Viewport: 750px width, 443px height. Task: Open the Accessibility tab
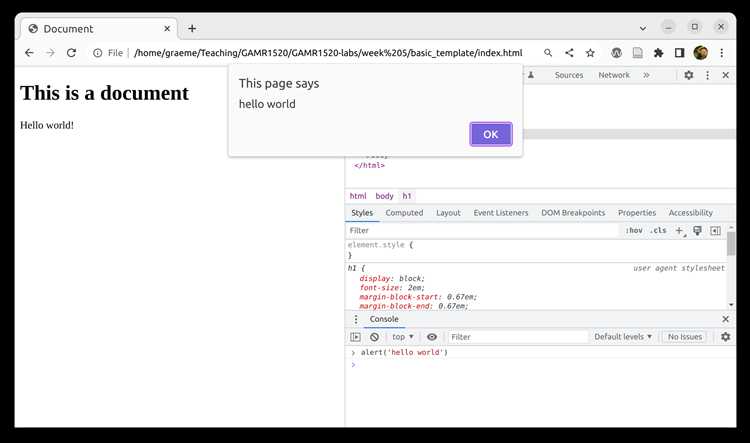click(691, 213)
